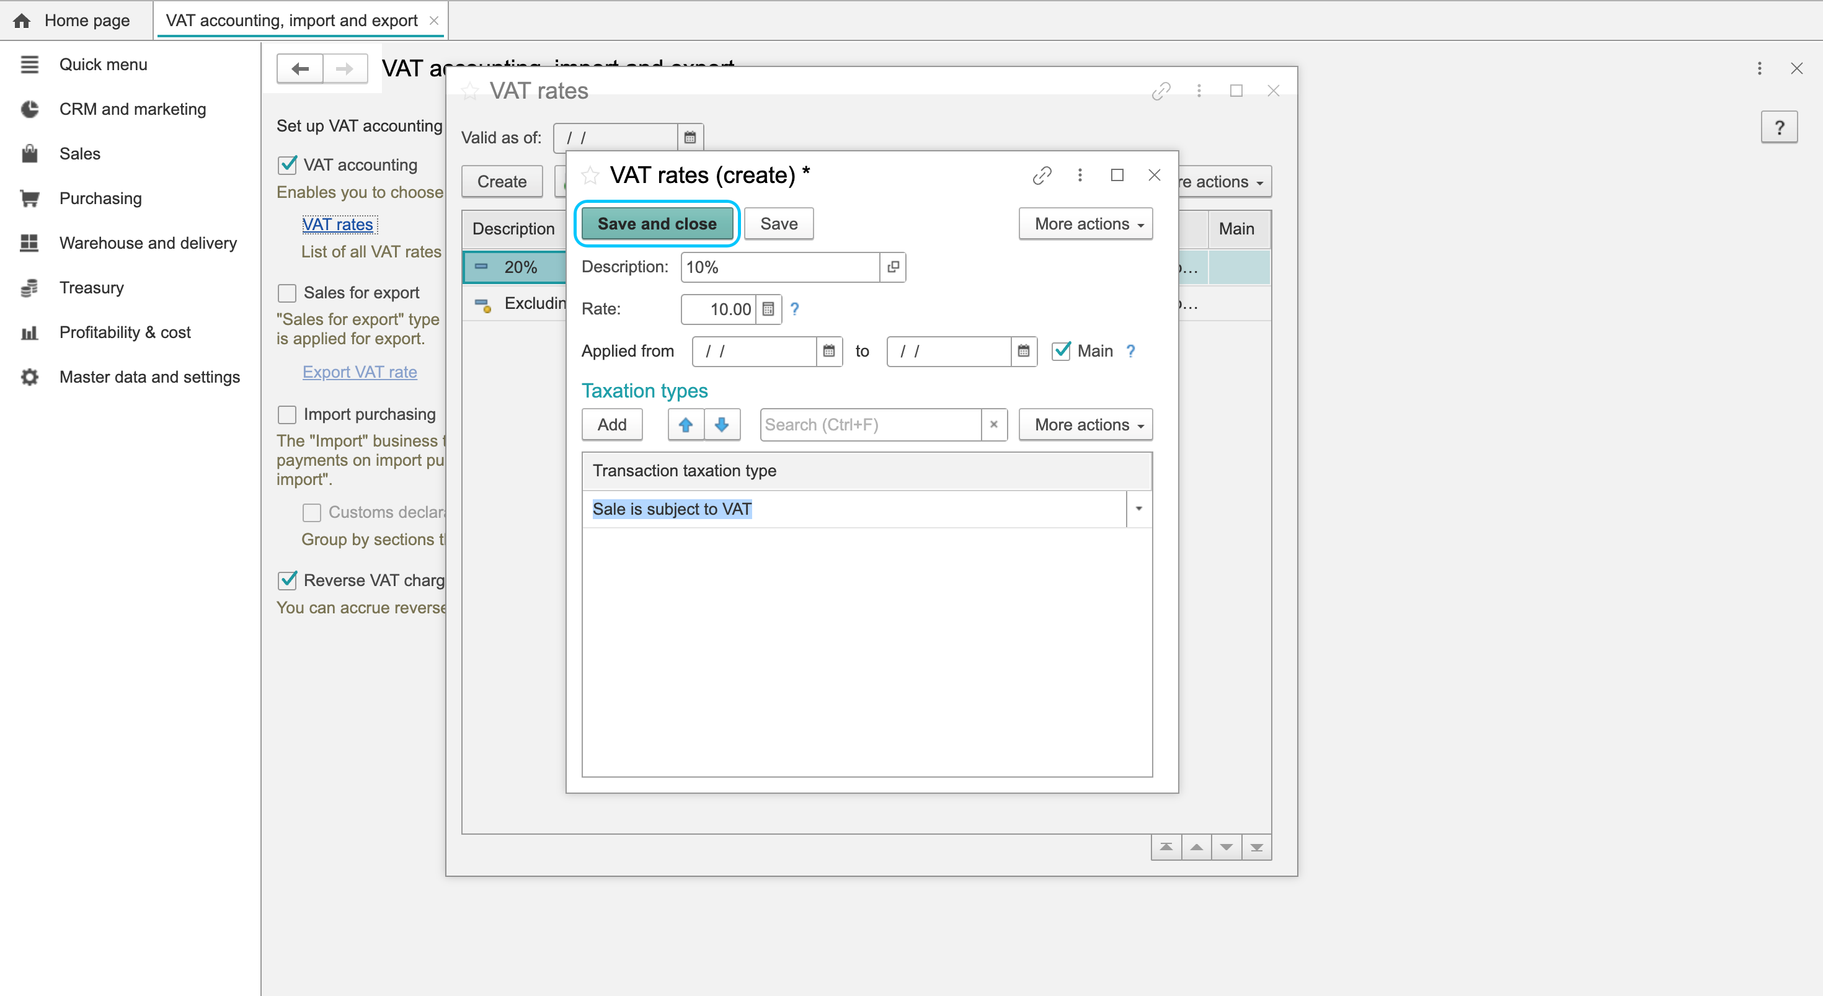1823x996 pixels.
Task: Open the Export VAT rate link
Action: point(360,372)
